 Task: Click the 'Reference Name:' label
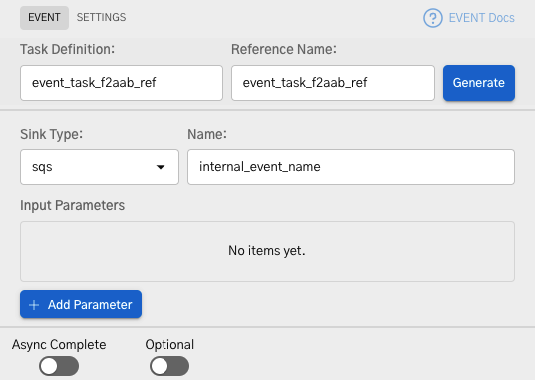coord(284,49)
